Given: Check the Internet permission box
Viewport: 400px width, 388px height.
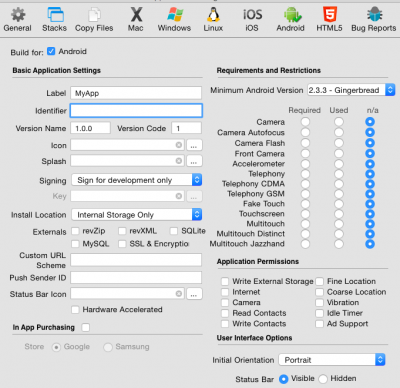Looking at the screenshot, I should [x=225, y=292].
